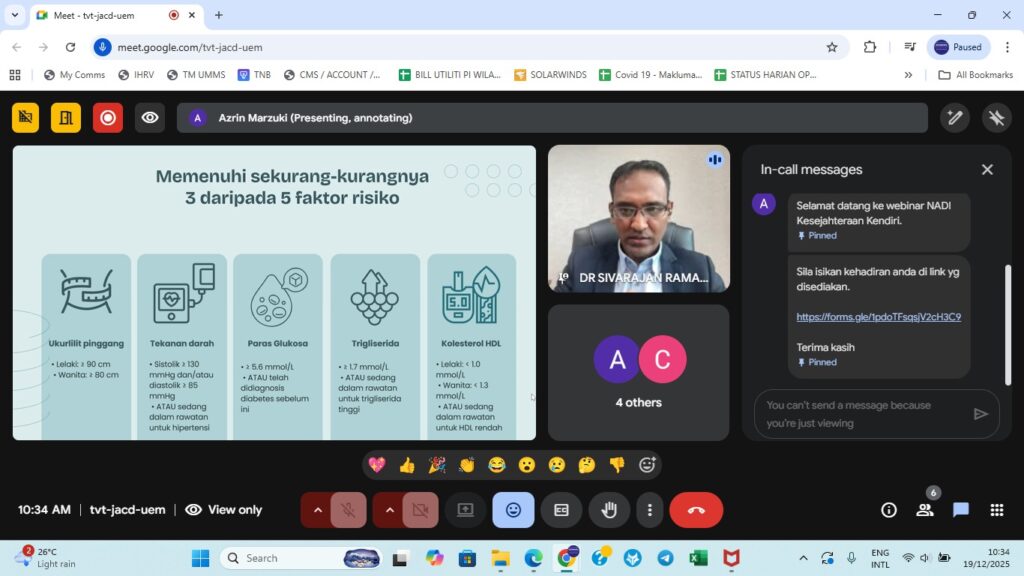Expand audio settings arrow beside microphone

pyautogui.click(x=318, y=510)
